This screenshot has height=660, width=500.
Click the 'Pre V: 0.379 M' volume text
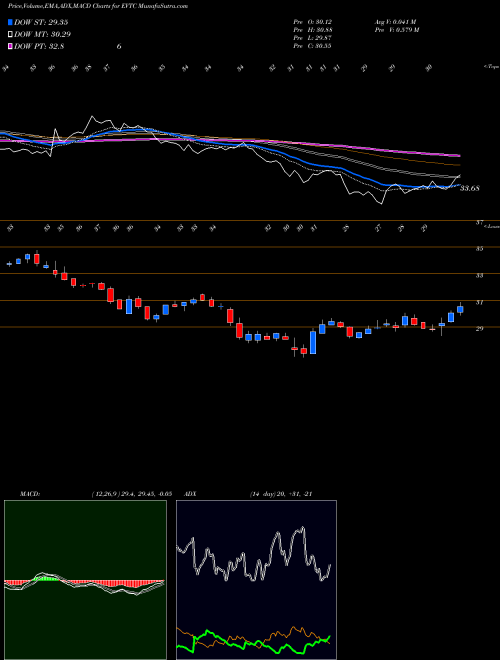coord(396,29)
